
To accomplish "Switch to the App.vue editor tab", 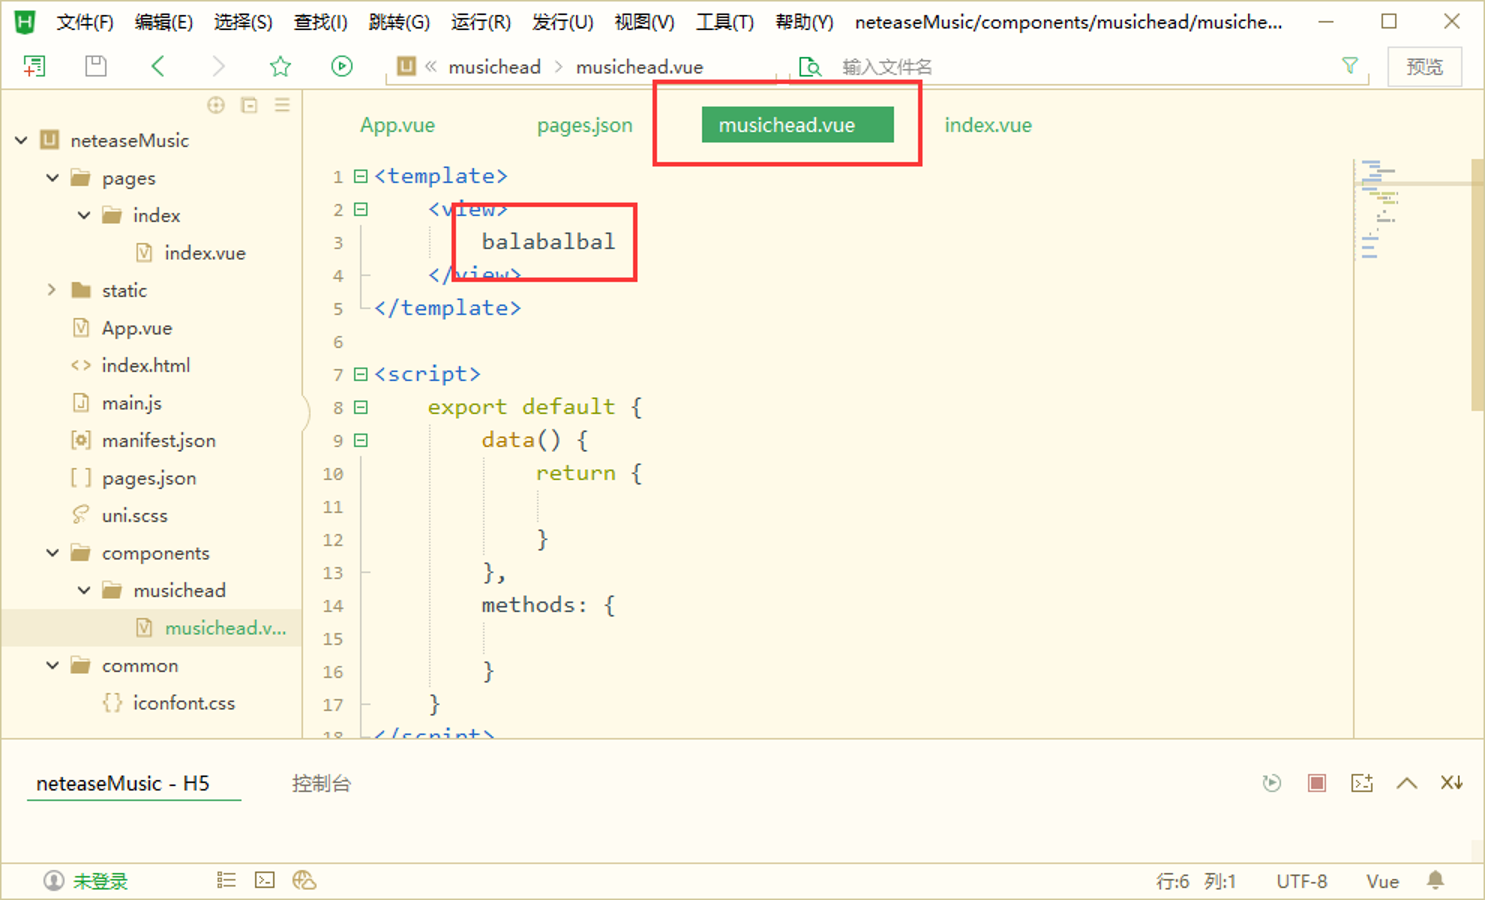I will tap(397, 125).
